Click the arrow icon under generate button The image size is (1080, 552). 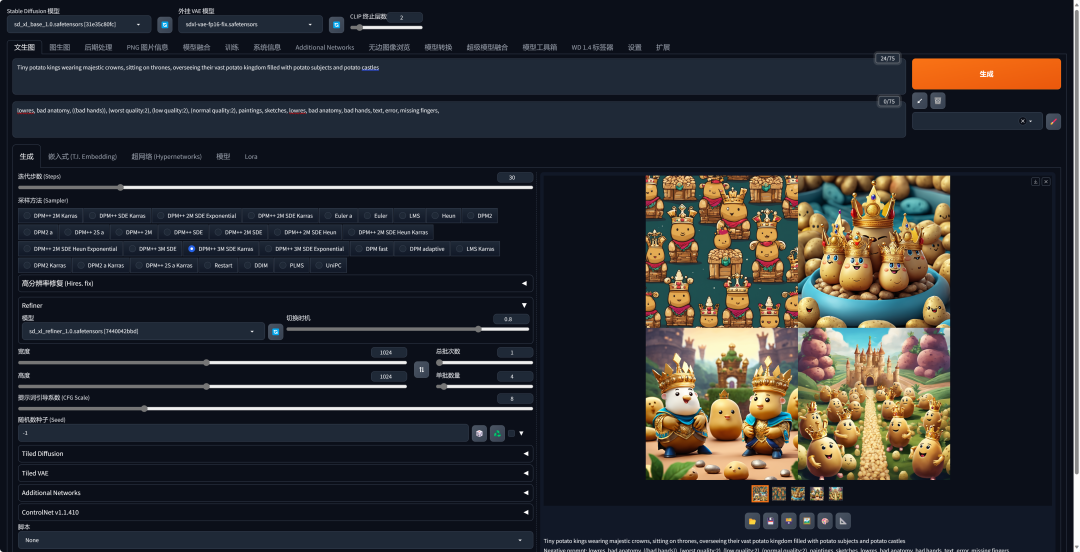(x=920, y=100)
